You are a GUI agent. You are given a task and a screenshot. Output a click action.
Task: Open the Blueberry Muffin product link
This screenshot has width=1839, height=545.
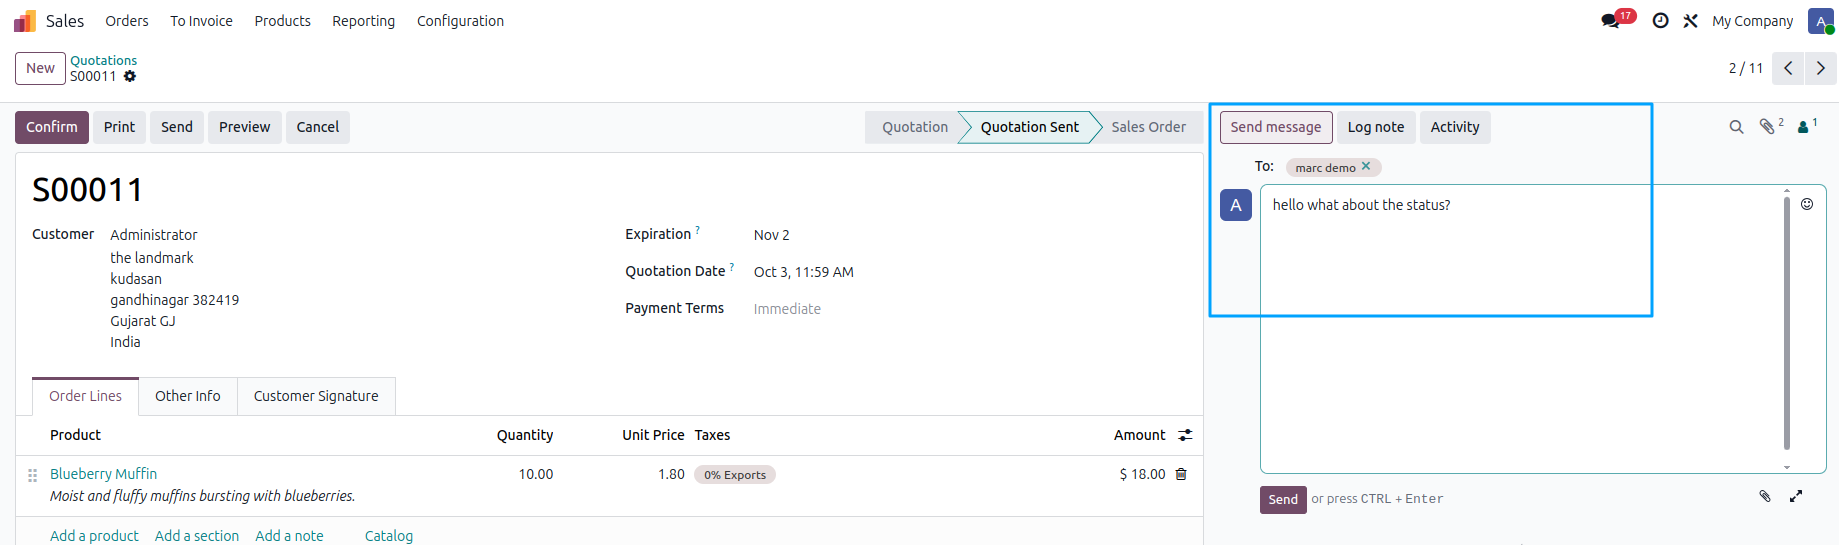103,474
